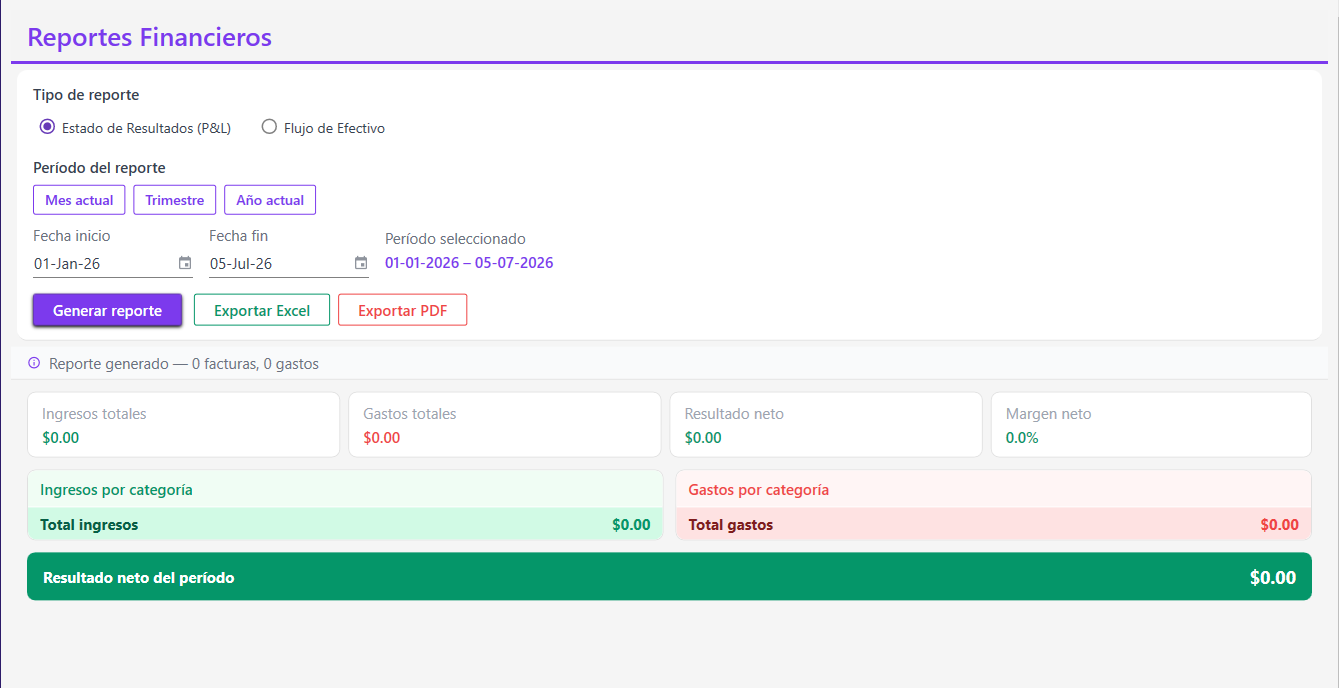Click the Margen neto summary card

coord(1151,425)
